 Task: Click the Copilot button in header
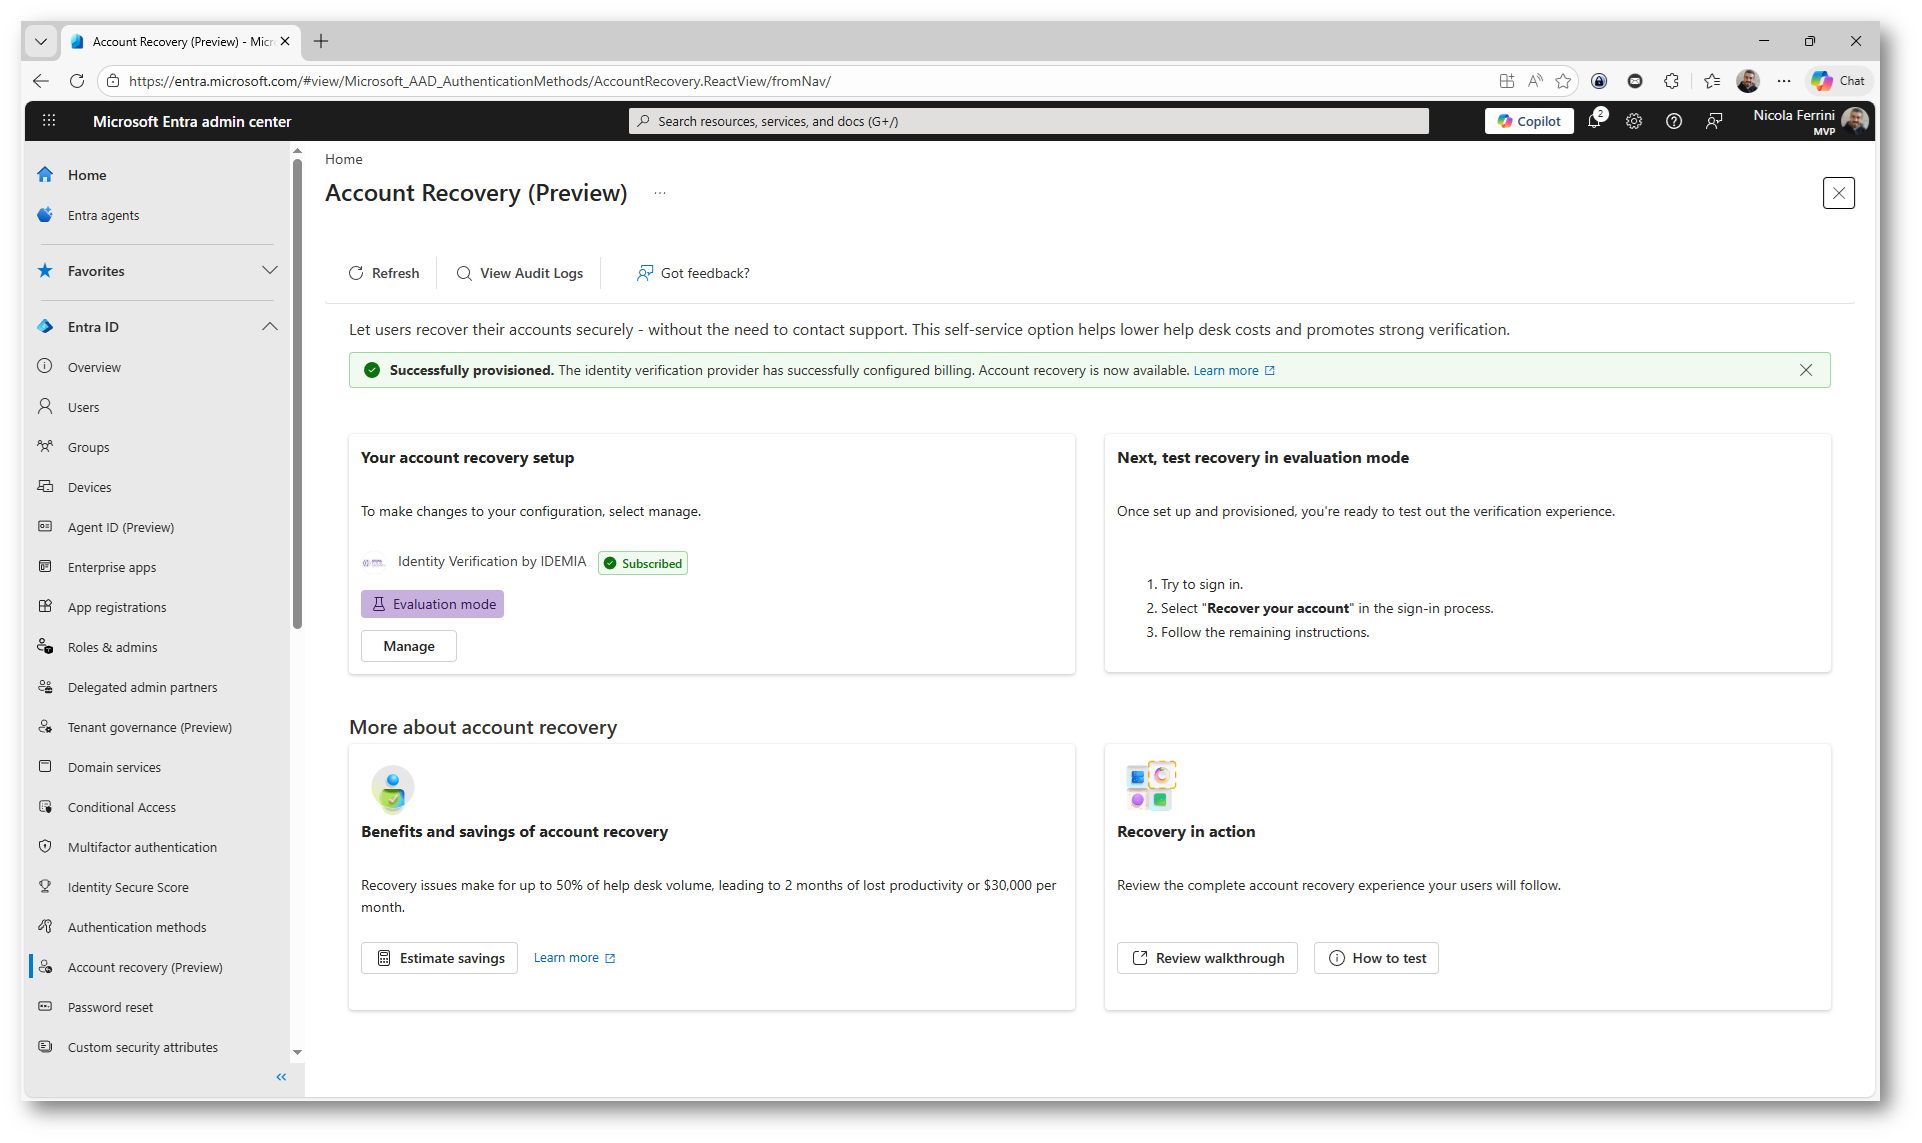point(1529,121)
